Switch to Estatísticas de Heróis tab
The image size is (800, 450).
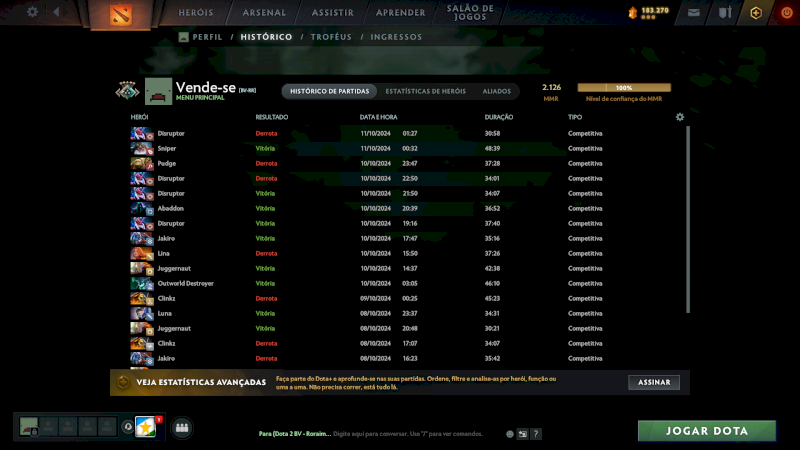[x=426, y=91]
